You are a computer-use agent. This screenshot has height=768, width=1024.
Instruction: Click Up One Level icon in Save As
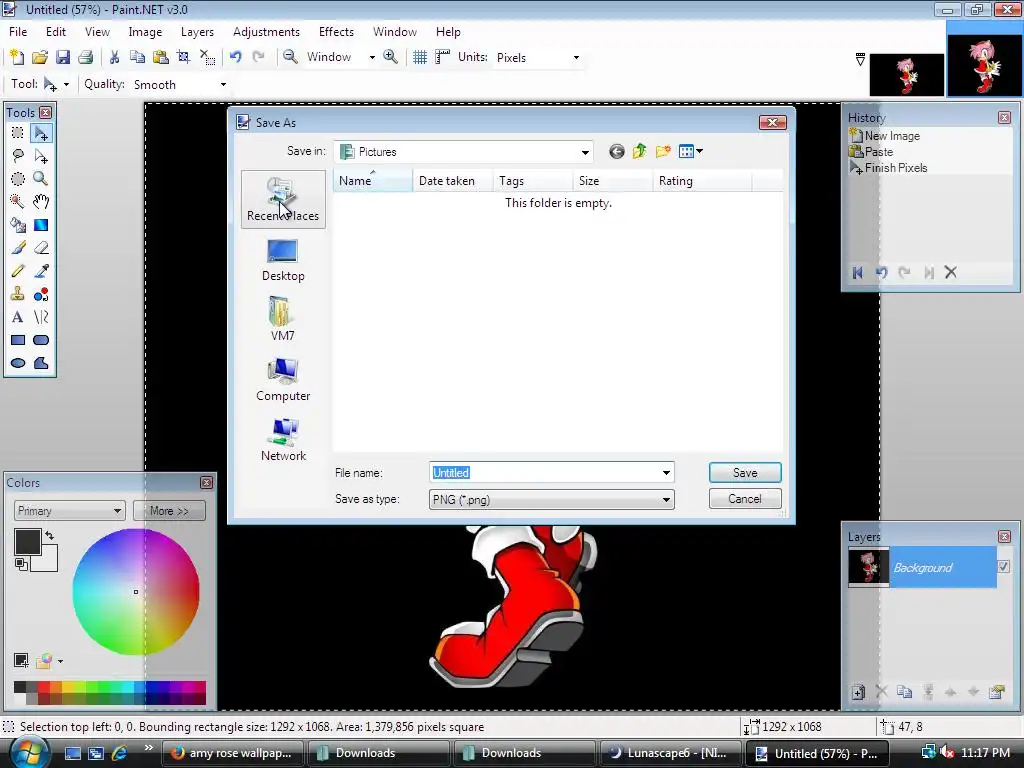click(x=639, y=152)
